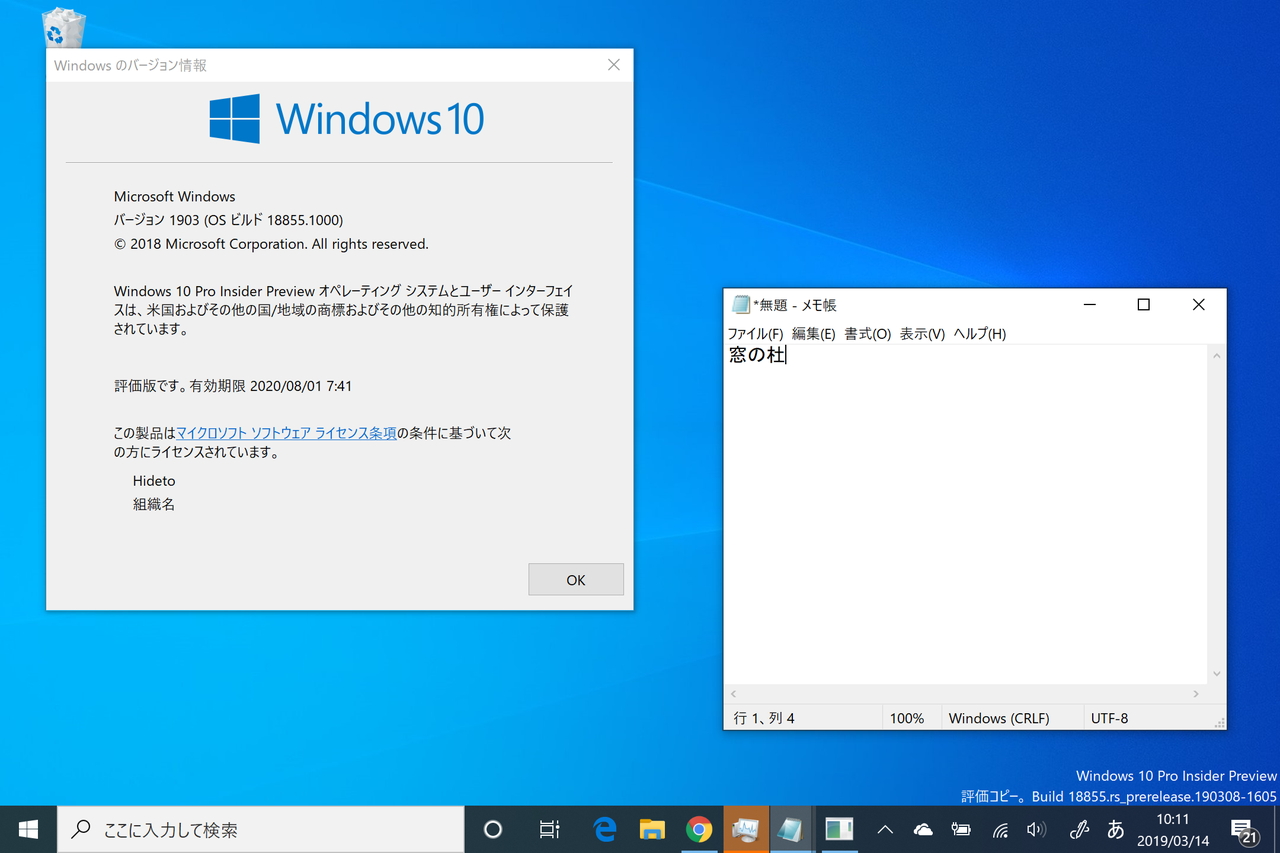Open Windows Ink Workspace from the tray
This screenshot has height=853, width=1280.
(1078, 829)
